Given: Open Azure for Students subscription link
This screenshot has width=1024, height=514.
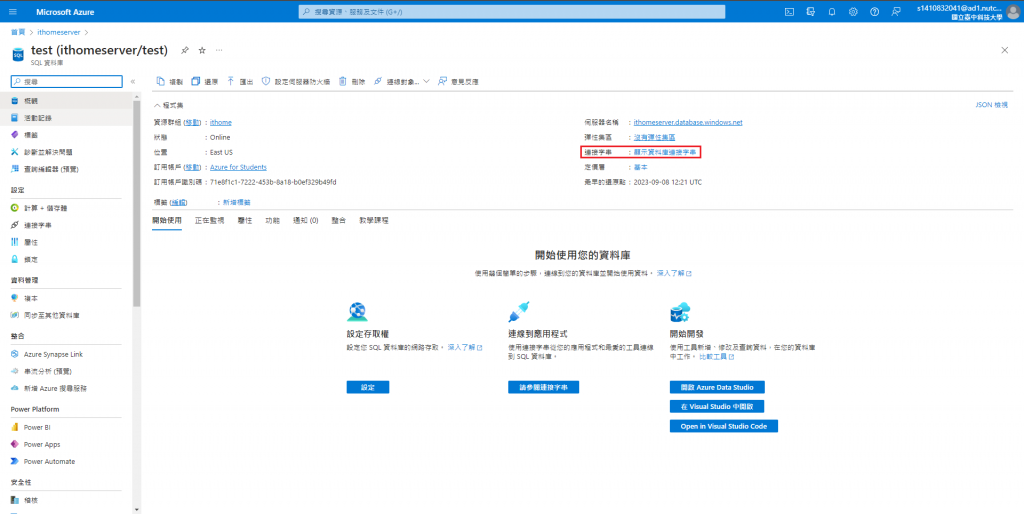Looking at the screenshot, I should tap(238, 167).
